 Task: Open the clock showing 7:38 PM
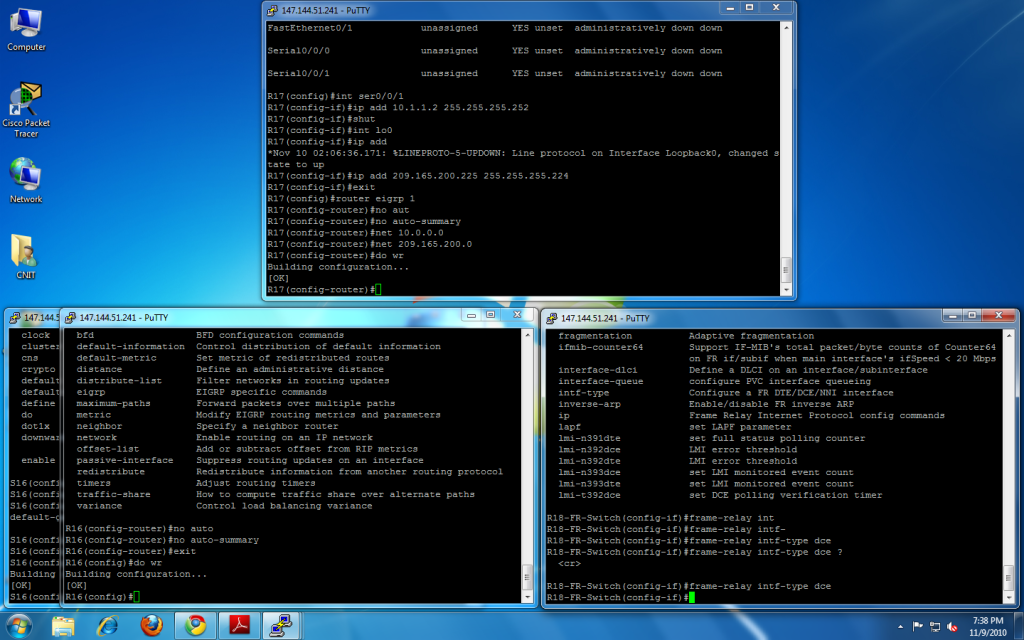click(x=987, y=626)
